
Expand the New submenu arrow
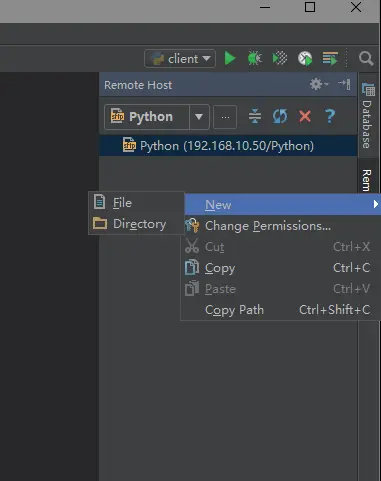click(x=376, y=204)
